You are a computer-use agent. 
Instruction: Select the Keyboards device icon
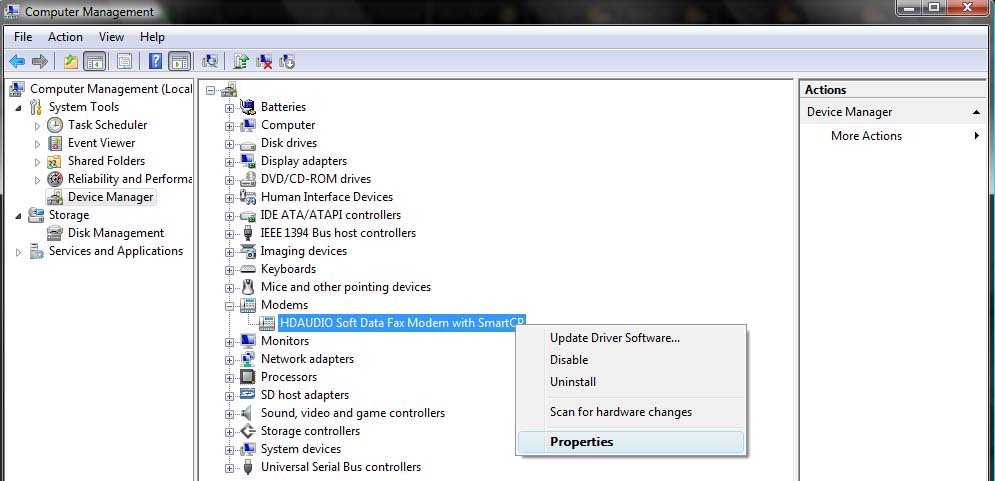click(247, 269)
